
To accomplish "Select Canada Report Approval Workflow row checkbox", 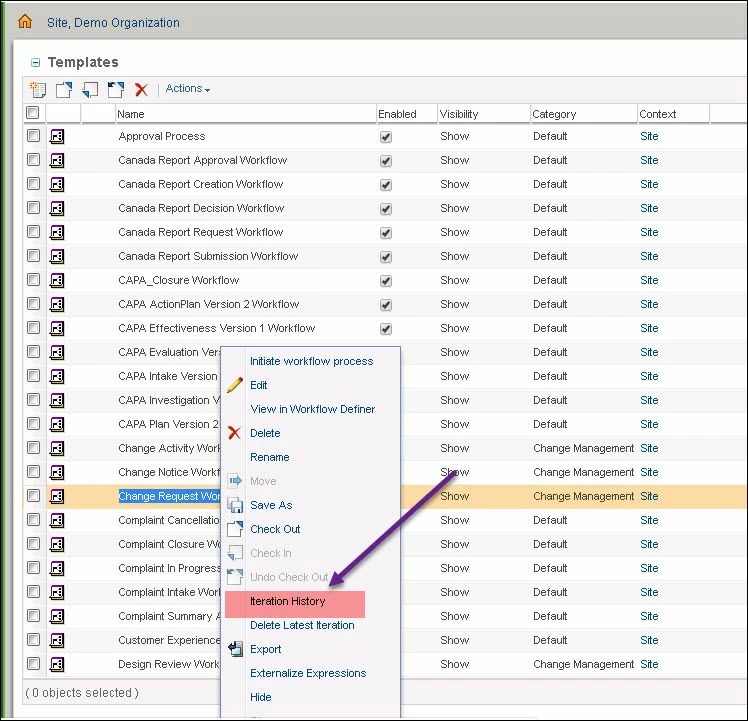I will [x=33, y=159].
